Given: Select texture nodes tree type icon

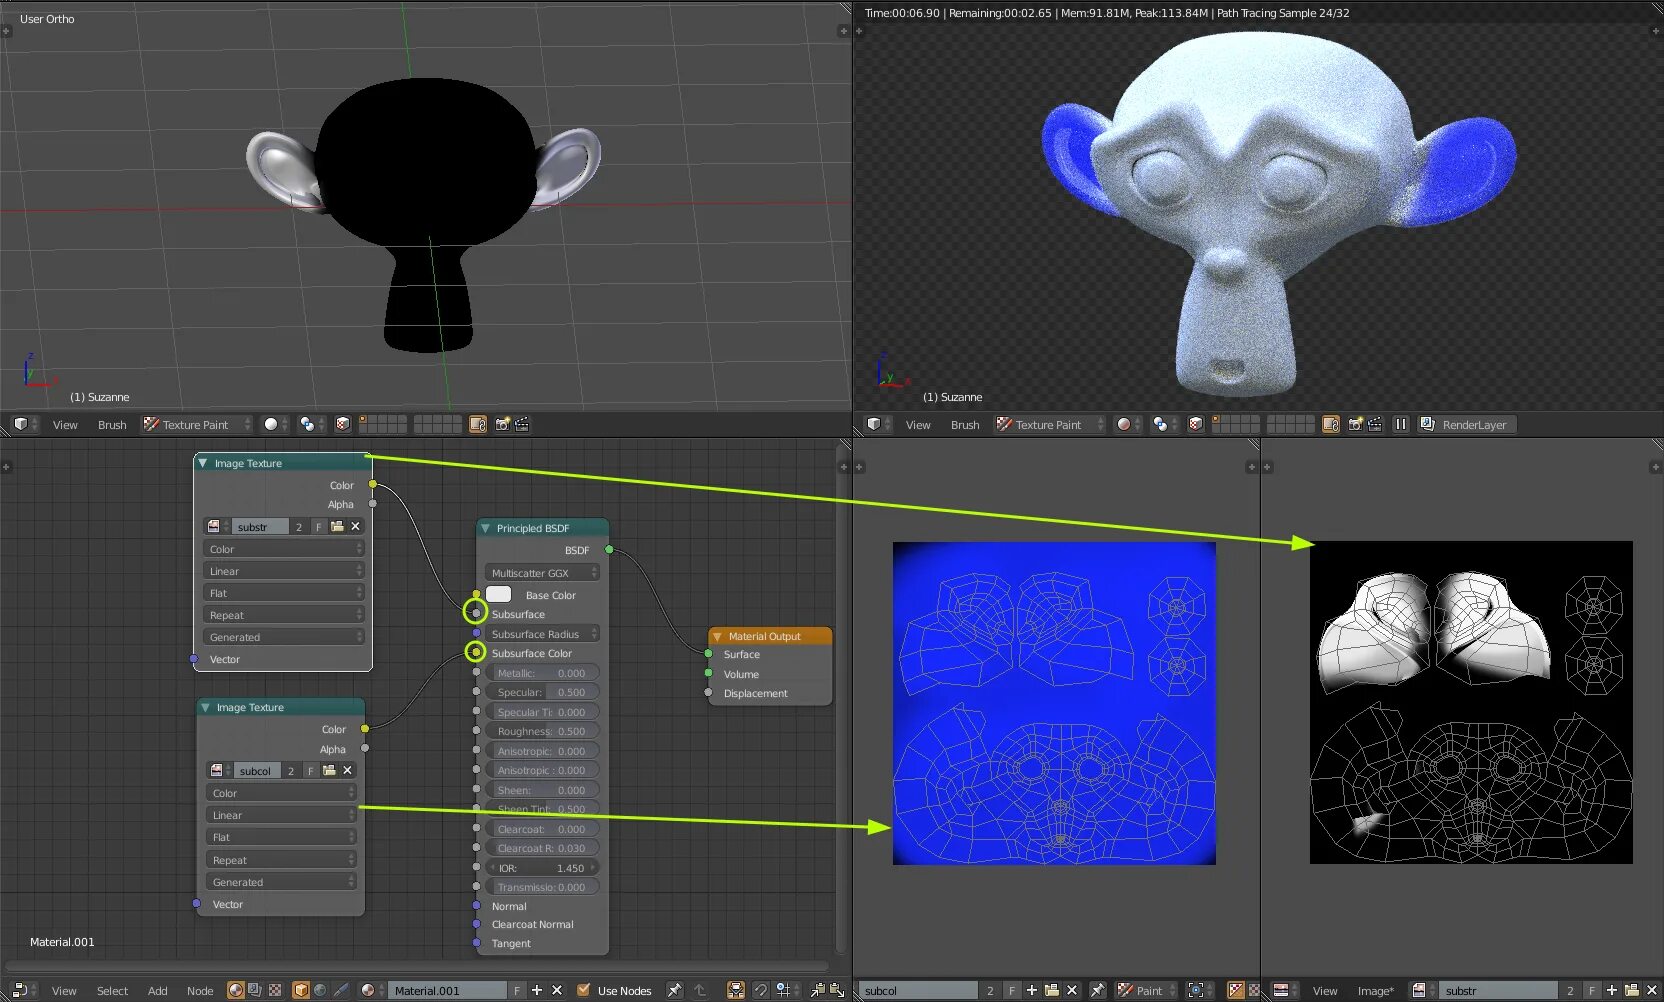Looking at the screenshot, I should (x=275, y=990).
